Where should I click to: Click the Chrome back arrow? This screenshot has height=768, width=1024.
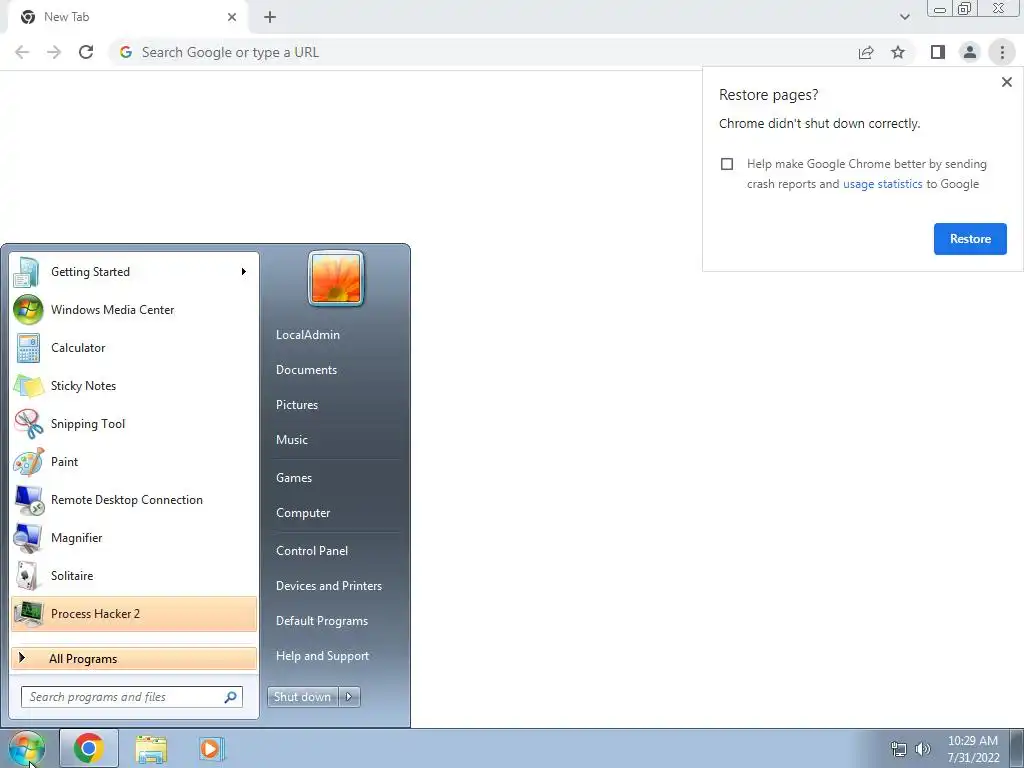click(x=22, y=52)
